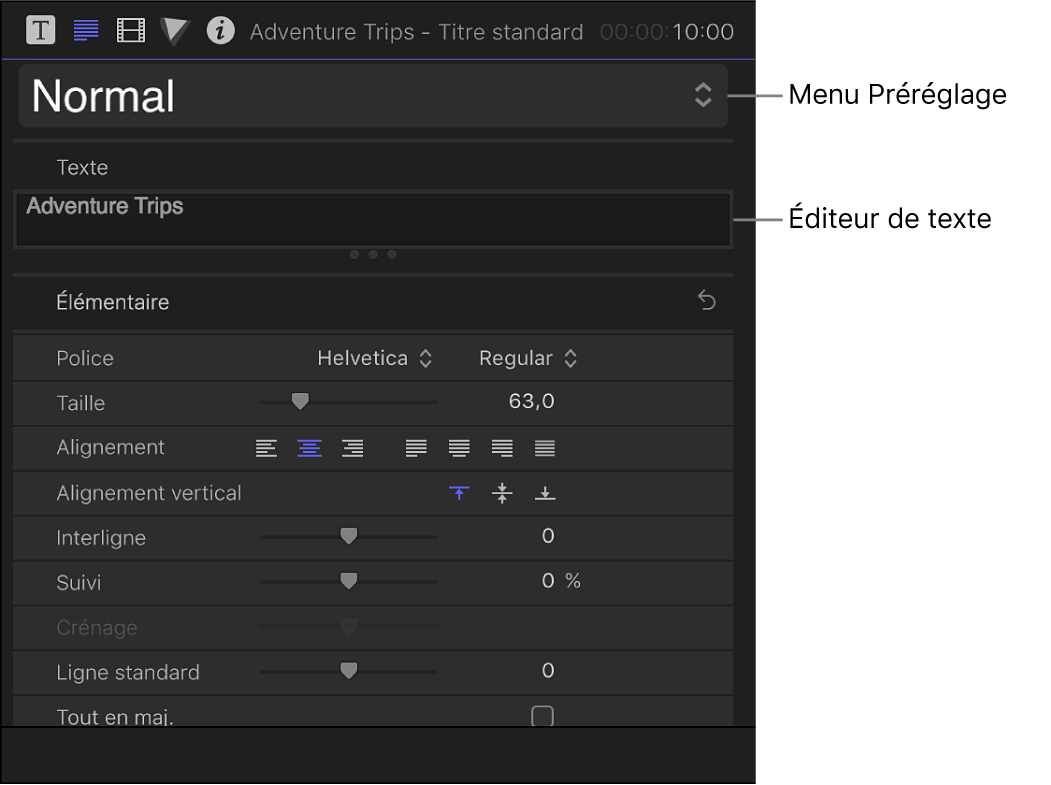Open the Generator inspector triangle icon
Viewport: 1051px width, 785px height.
point(175,30)
